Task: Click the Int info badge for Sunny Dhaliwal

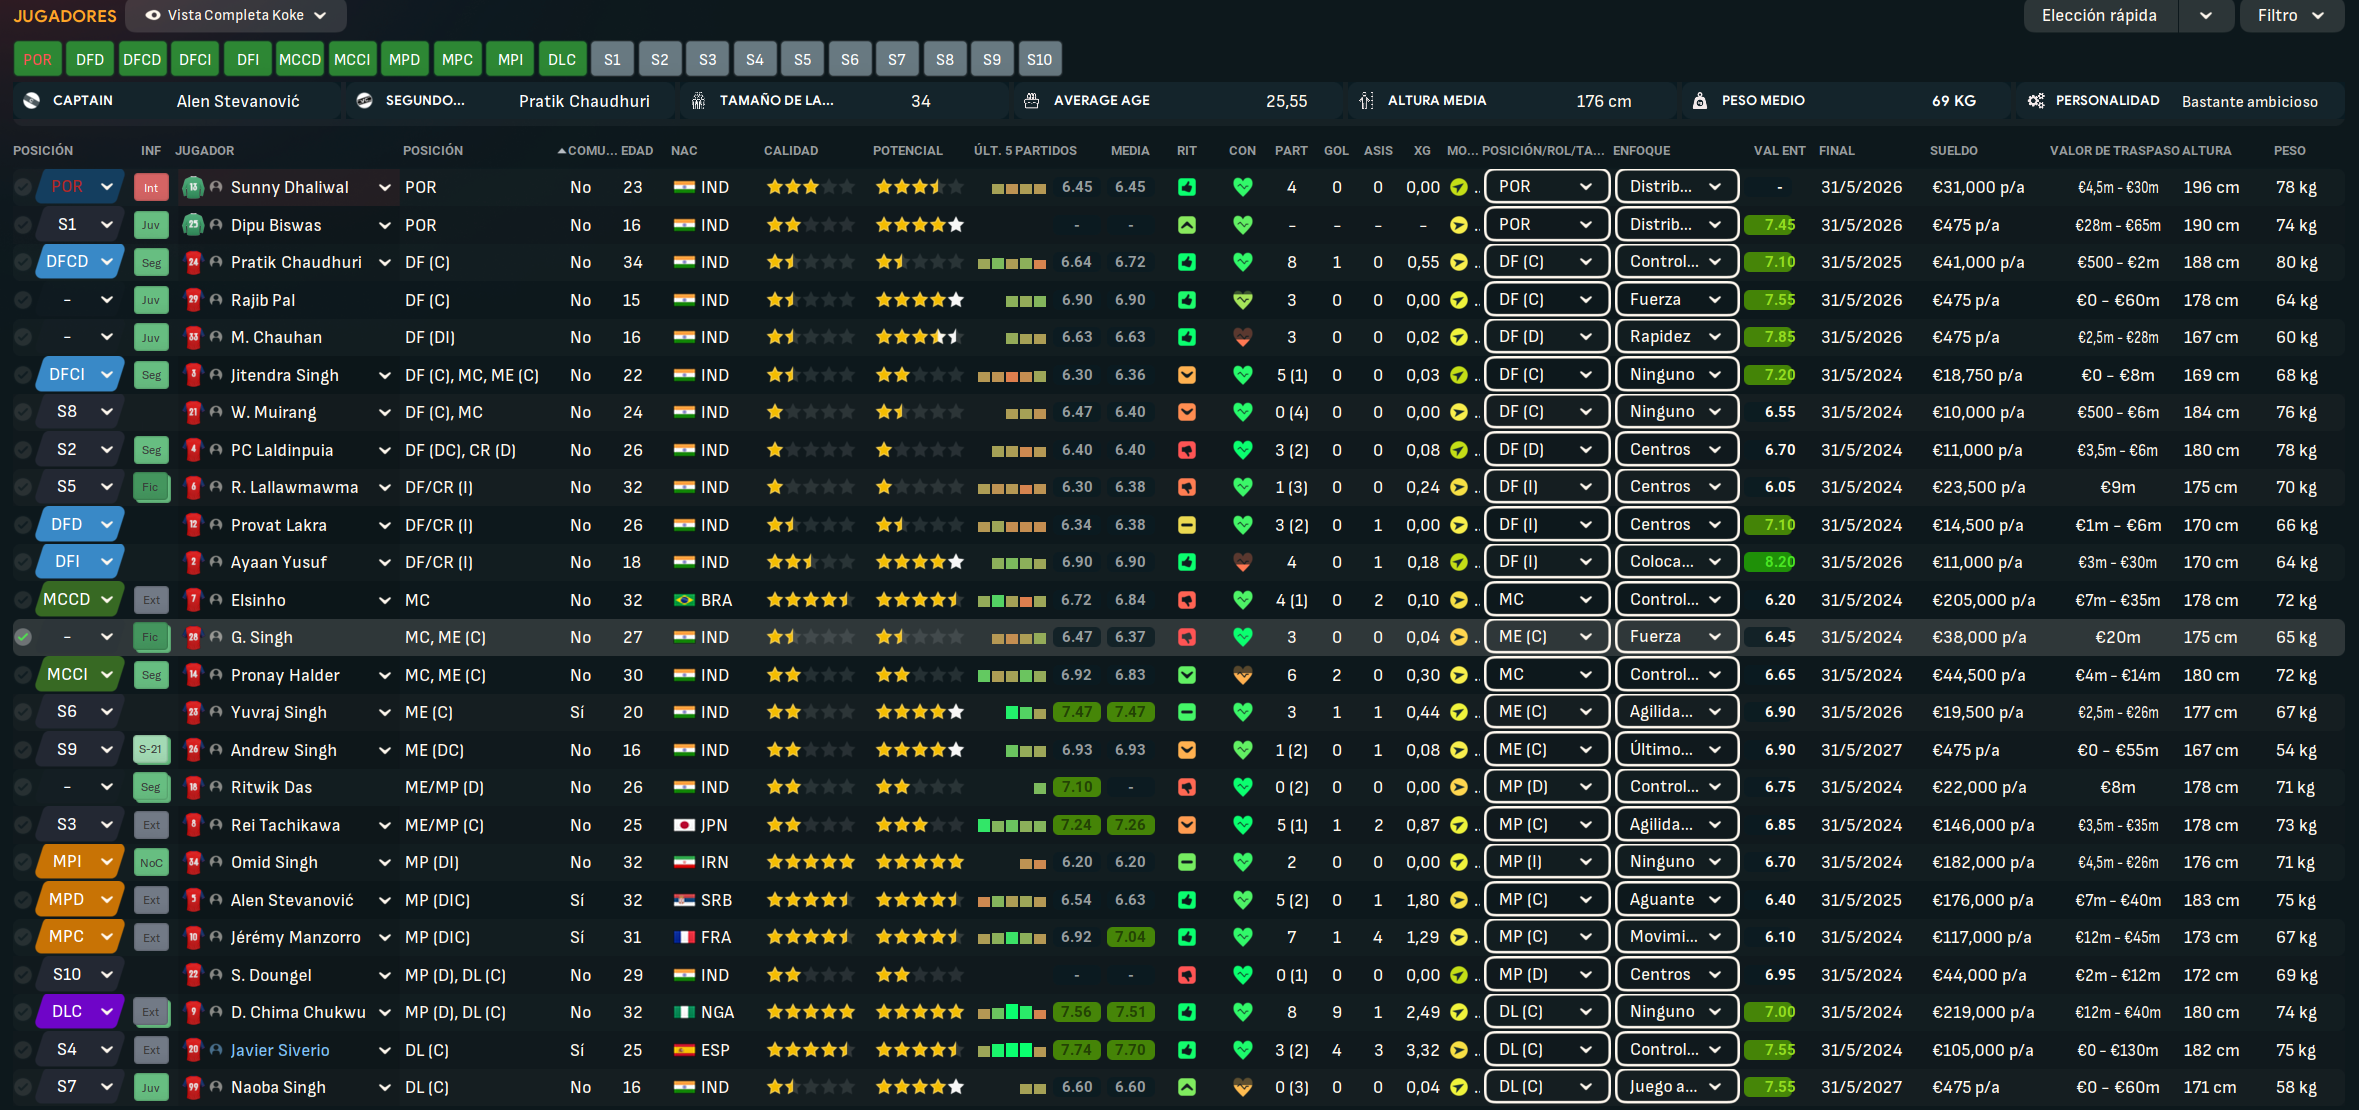Action: click(151, 187)
